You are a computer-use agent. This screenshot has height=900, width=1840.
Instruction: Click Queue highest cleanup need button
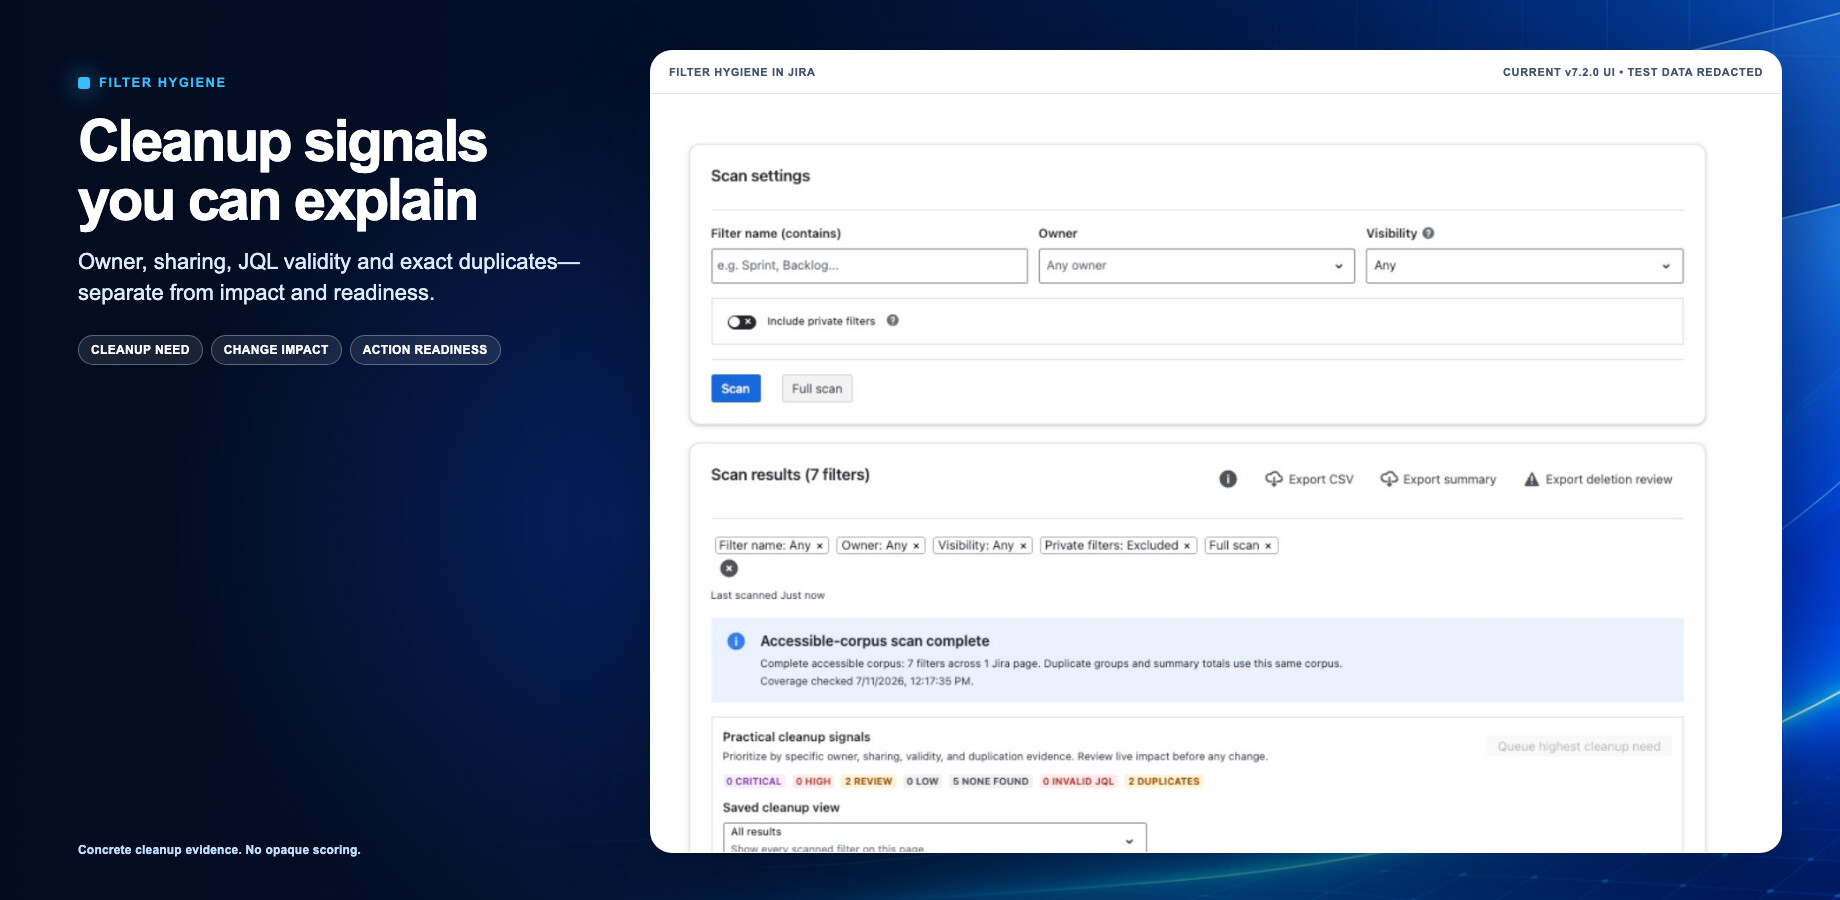[x=1578, y=746]
